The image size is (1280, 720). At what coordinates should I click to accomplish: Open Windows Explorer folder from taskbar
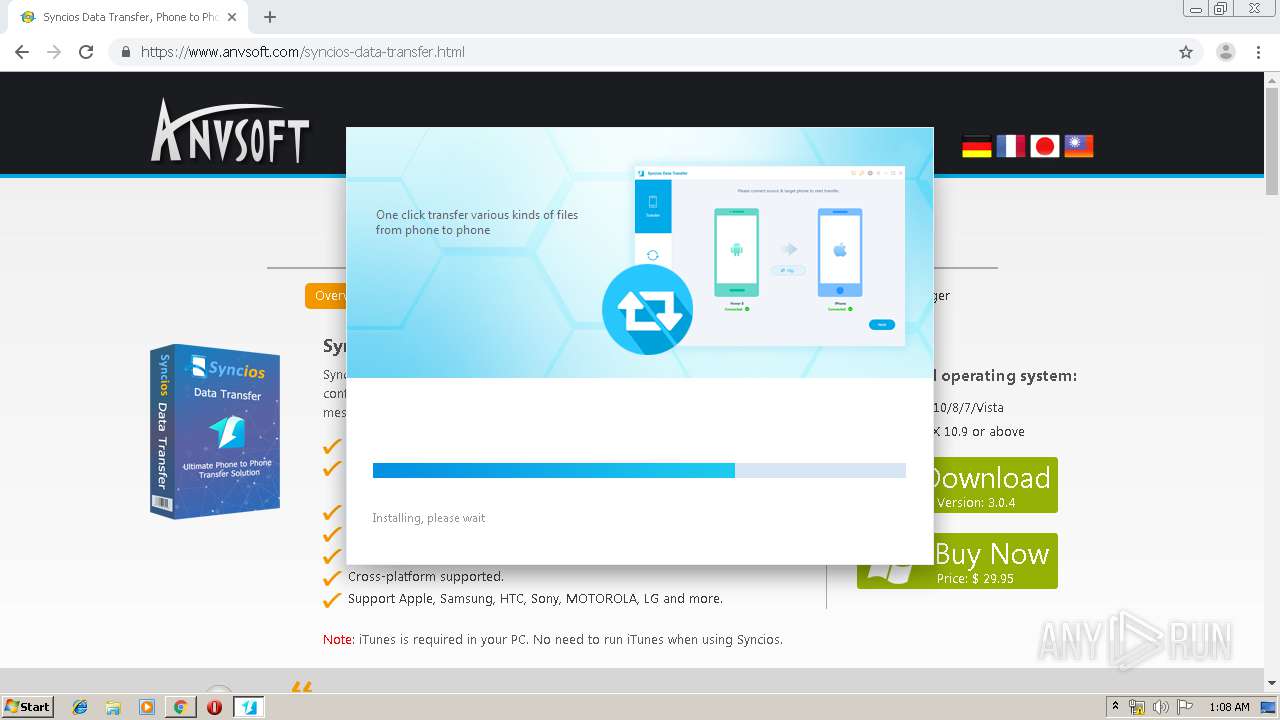113,707
